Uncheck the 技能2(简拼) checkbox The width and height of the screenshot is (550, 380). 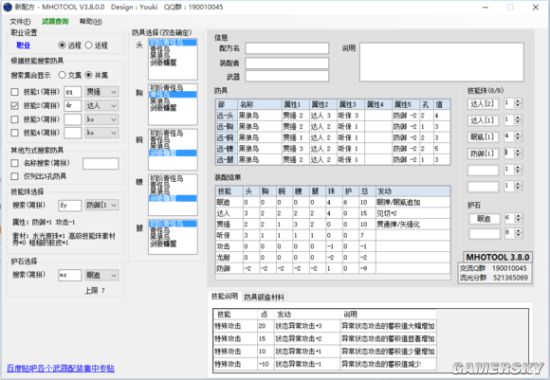(15, 106)
